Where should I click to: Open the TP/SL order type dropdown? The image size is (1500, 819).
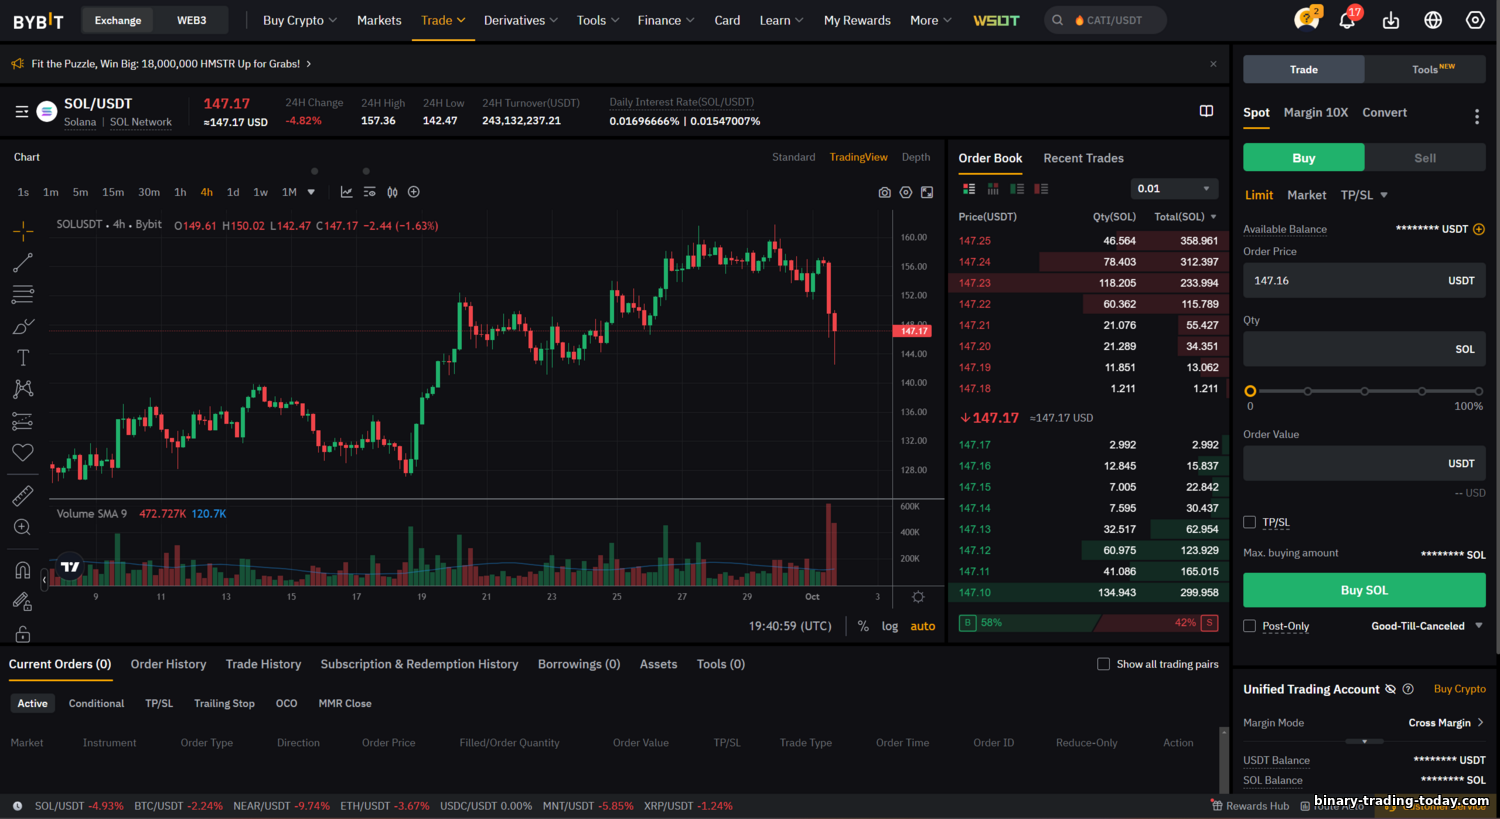[1364, 195]
